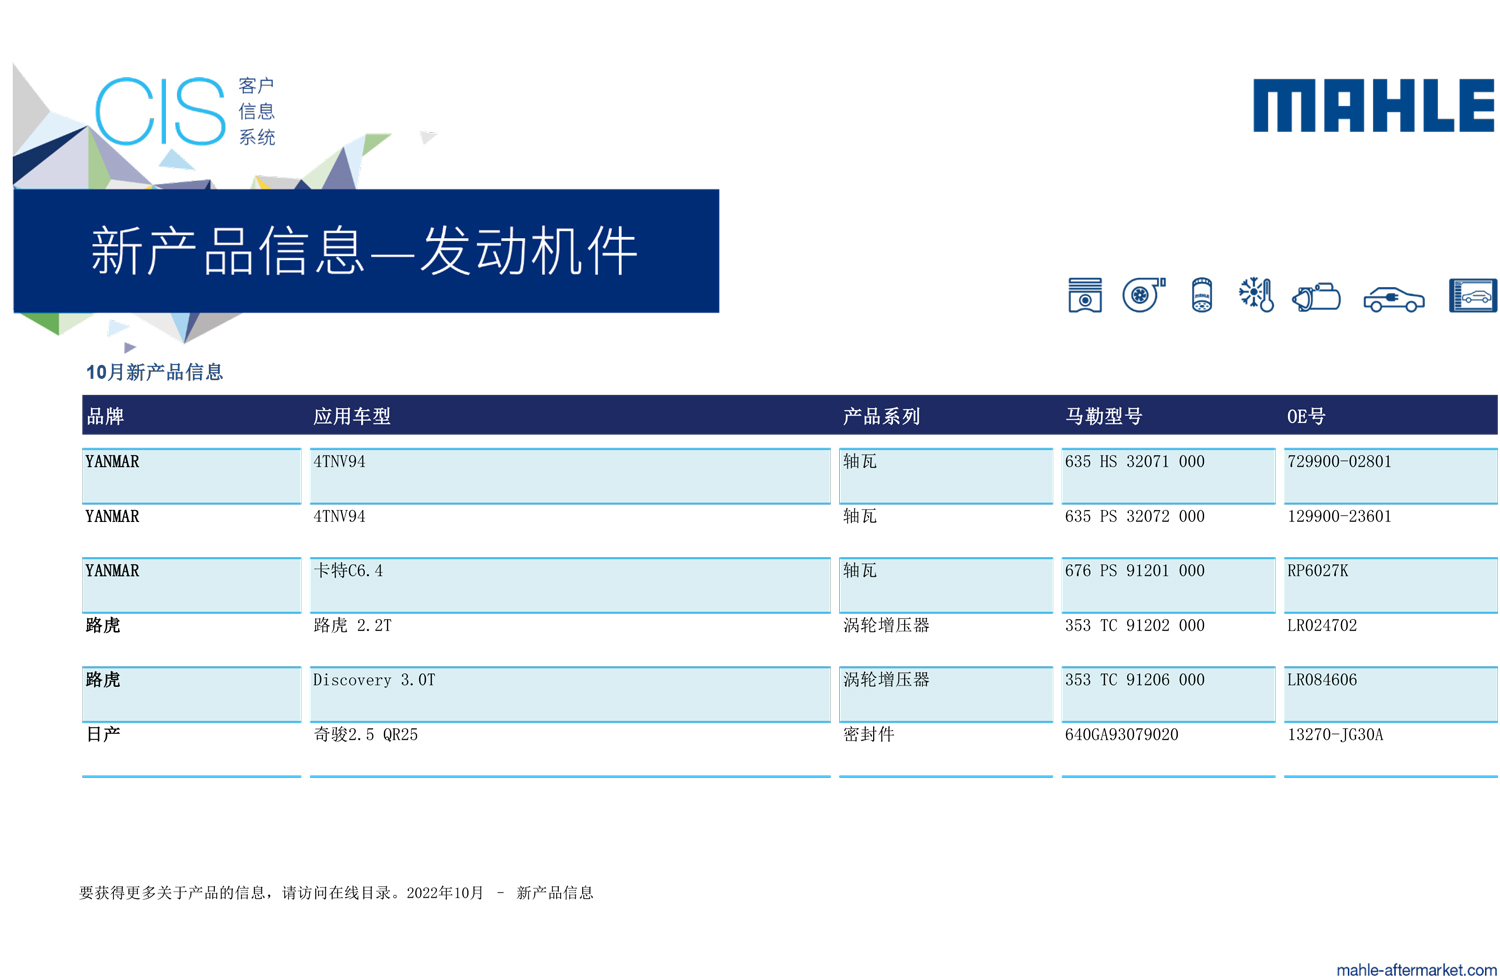Click 路虎 brand in the 2.2T row

pyautogui.click(x=103, y=626)
